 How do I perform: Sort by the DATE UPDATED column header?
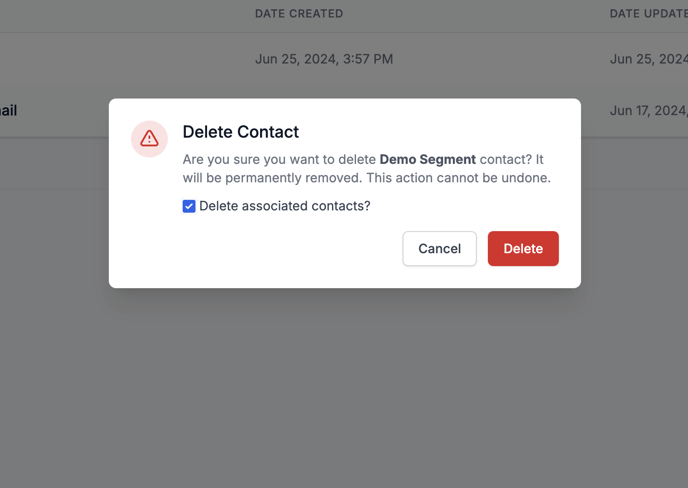click(649, 14)
